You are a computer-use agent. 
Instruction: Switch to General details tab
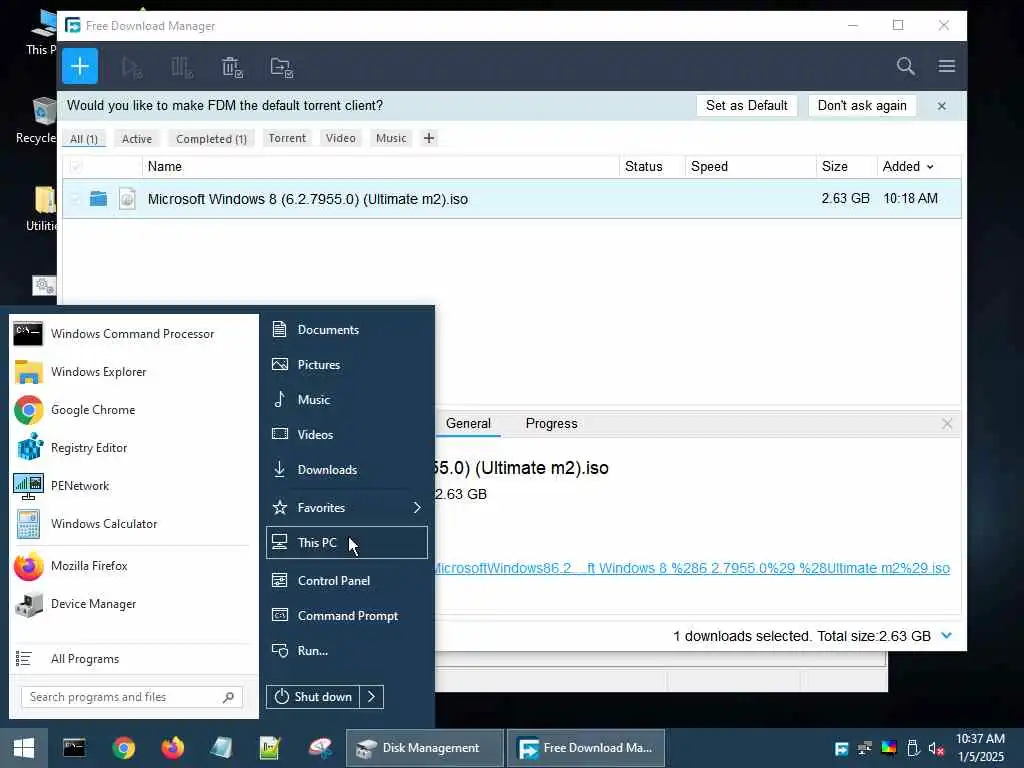(x=468, y=423)
